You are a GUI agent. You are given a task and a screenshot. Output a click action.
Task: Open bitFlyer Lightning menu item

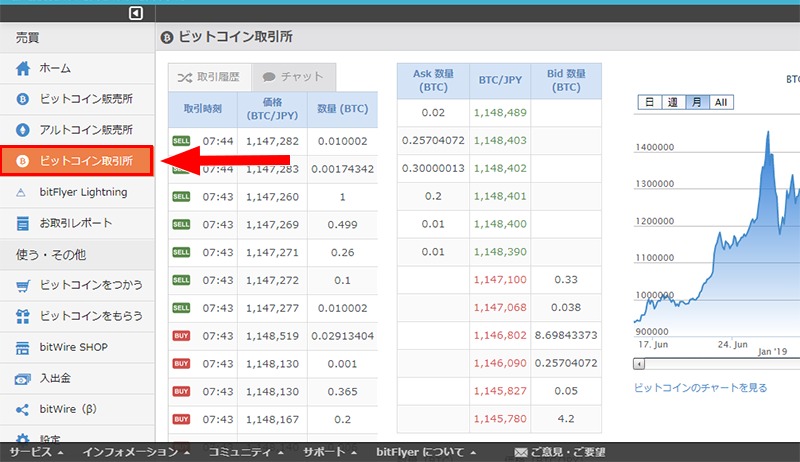pos(77,192)
